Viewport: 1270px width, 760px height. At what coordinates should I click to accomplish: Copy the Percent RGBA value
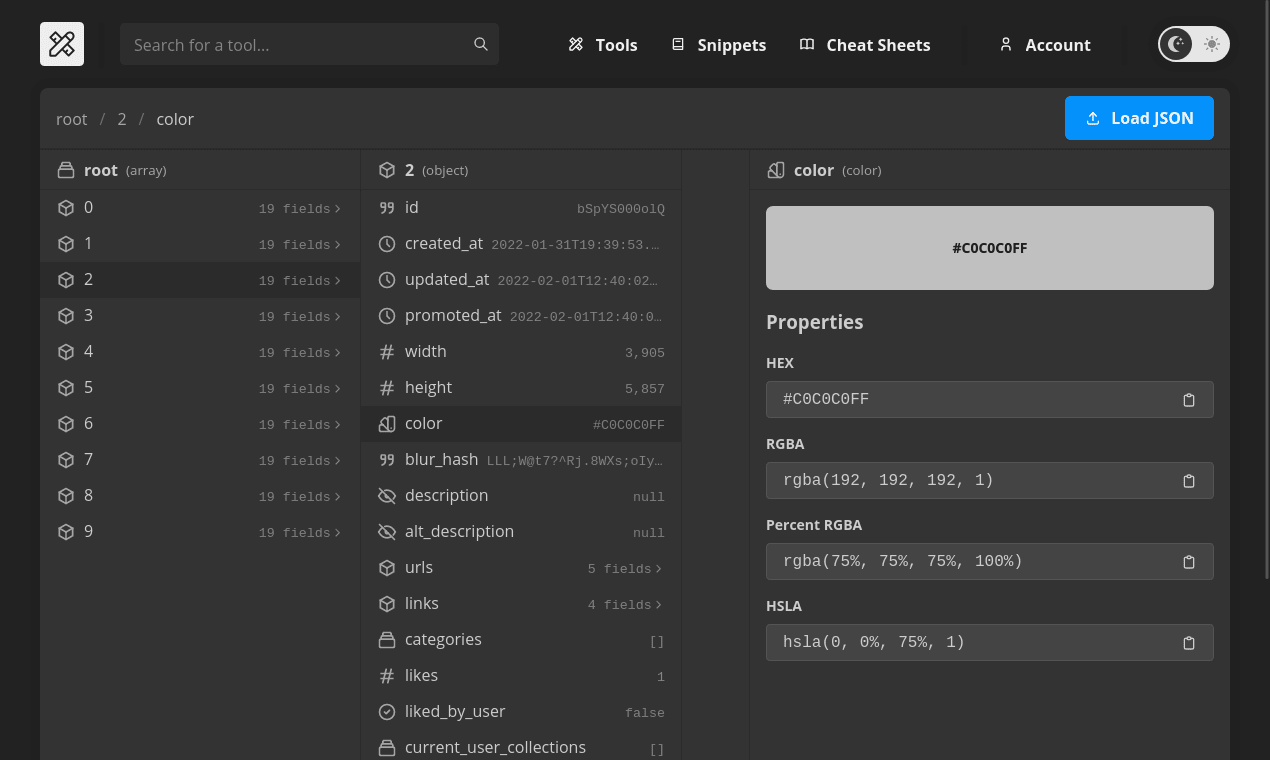click(x=1189, y=562)
